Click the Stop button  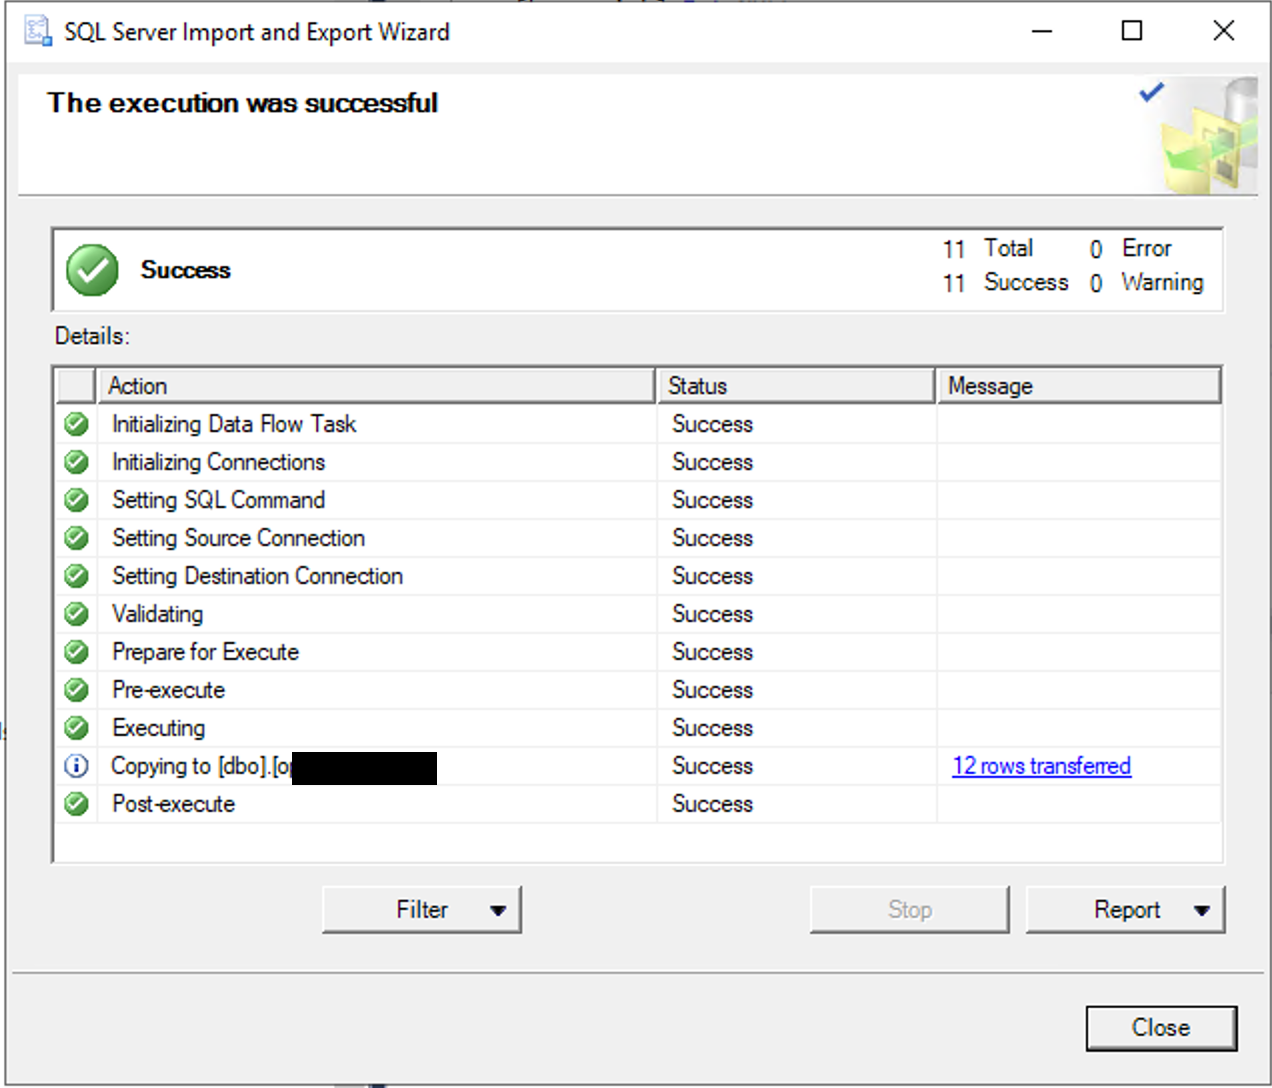(x=909, y=909)
